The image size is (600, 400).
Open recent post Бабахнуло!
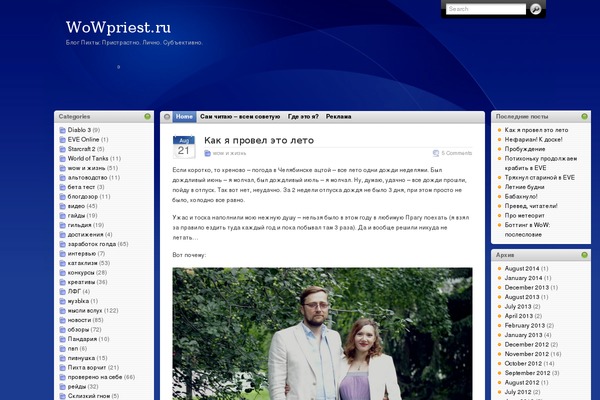[x=521, y=197]
